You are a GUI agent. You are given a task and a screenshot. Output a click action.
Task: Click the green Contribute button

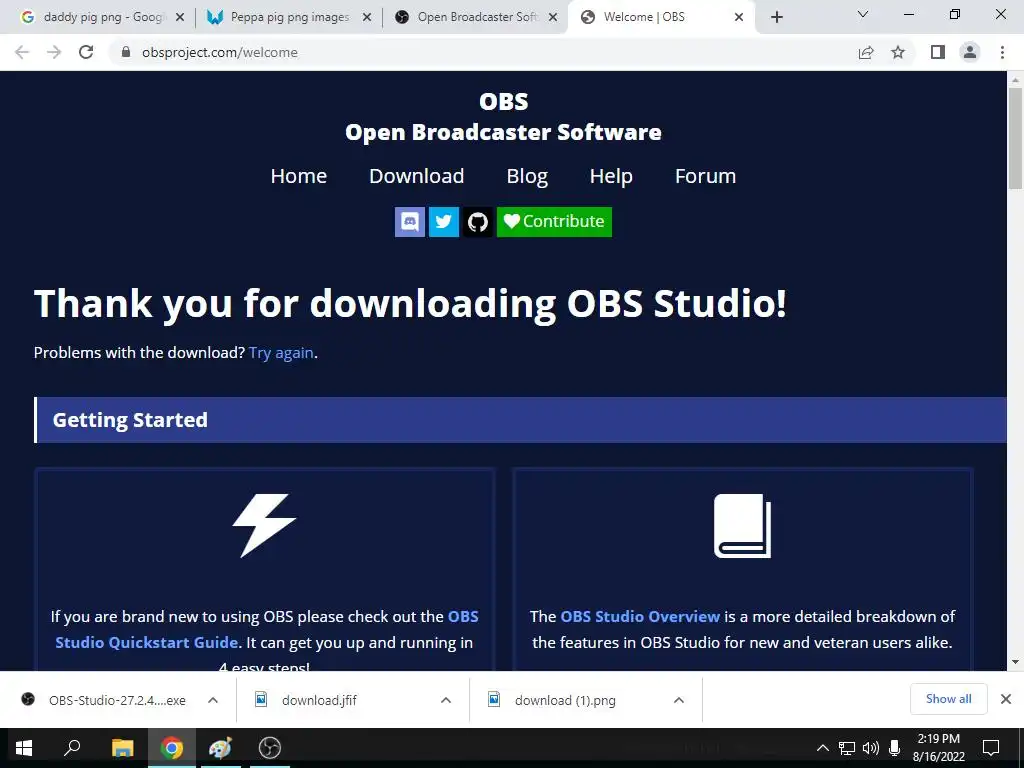pyautogui.click(x=554, y=222)
